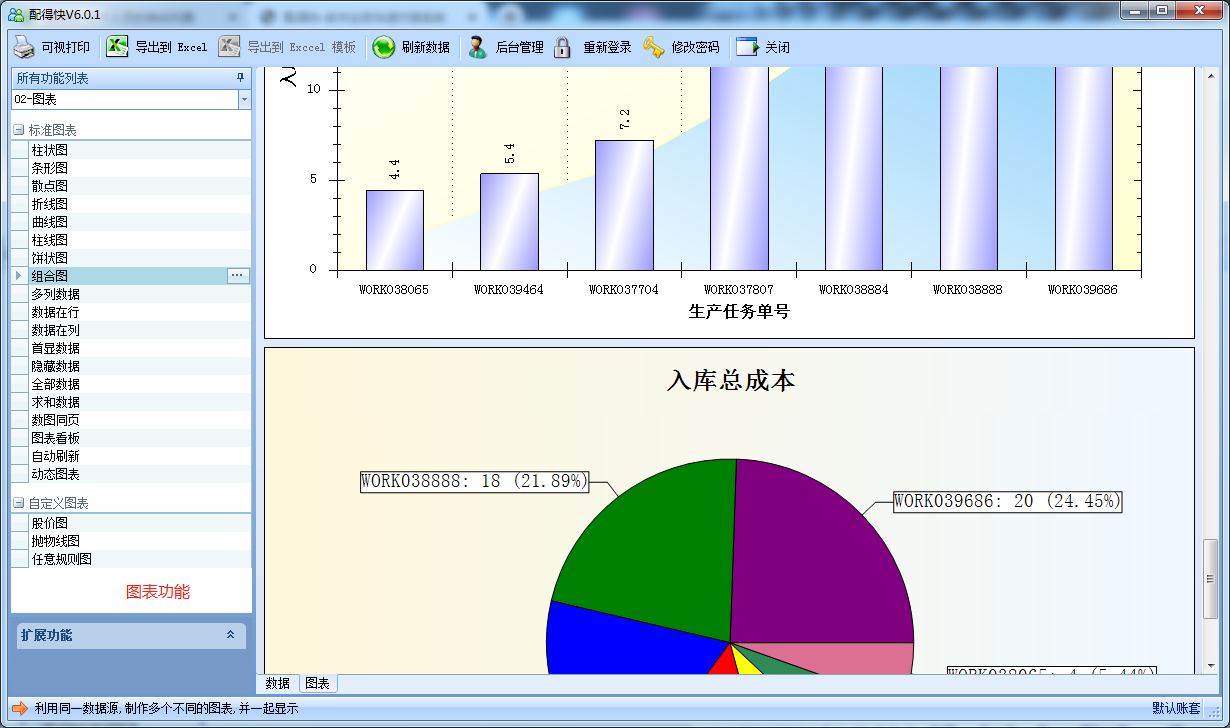Open the 02-图表 dropdown arrow
1230x728 pixels.
245,99
